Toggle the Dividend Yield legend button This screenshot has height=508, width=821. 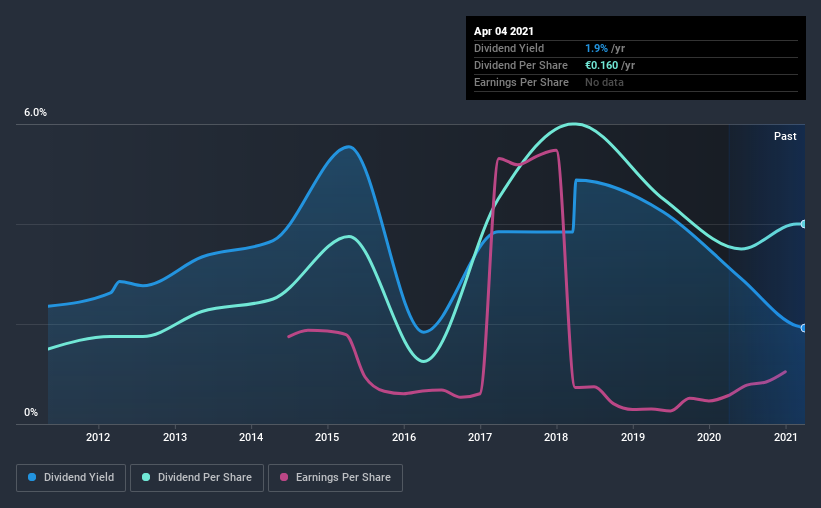(71, 478)
